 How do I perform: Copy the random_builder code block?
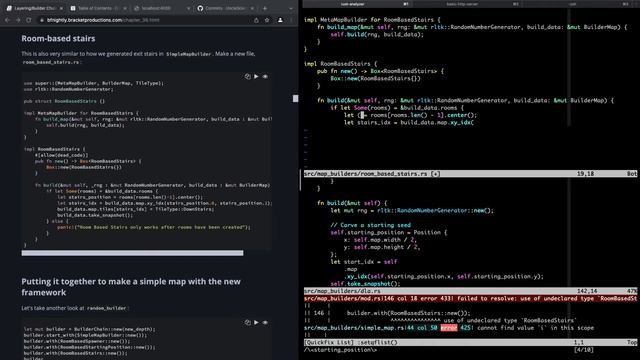247,322
